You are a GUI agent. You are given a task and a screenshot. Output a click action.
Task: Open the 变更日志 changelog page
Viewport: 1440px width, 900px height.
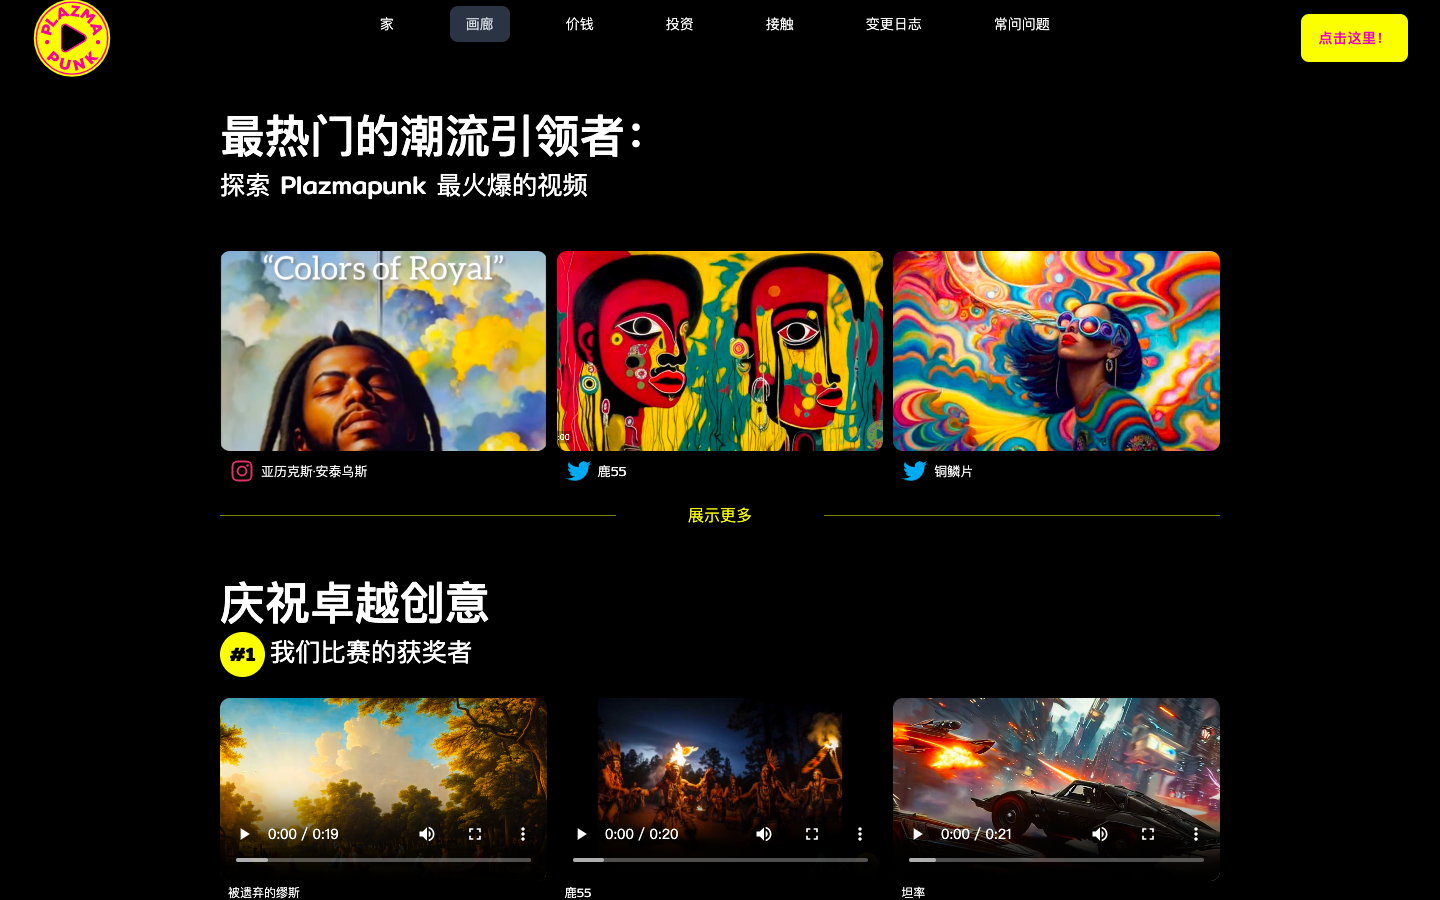894,24
